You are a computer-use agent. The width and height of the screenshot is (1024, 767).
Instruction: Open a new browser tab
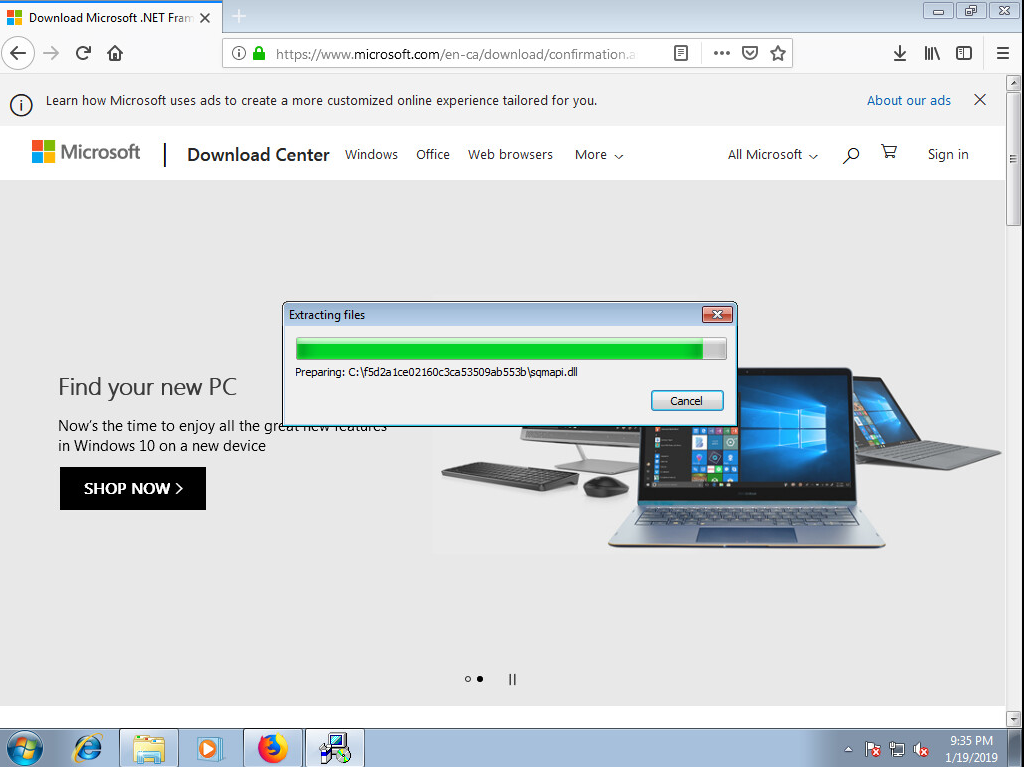(x=239, y=17)
